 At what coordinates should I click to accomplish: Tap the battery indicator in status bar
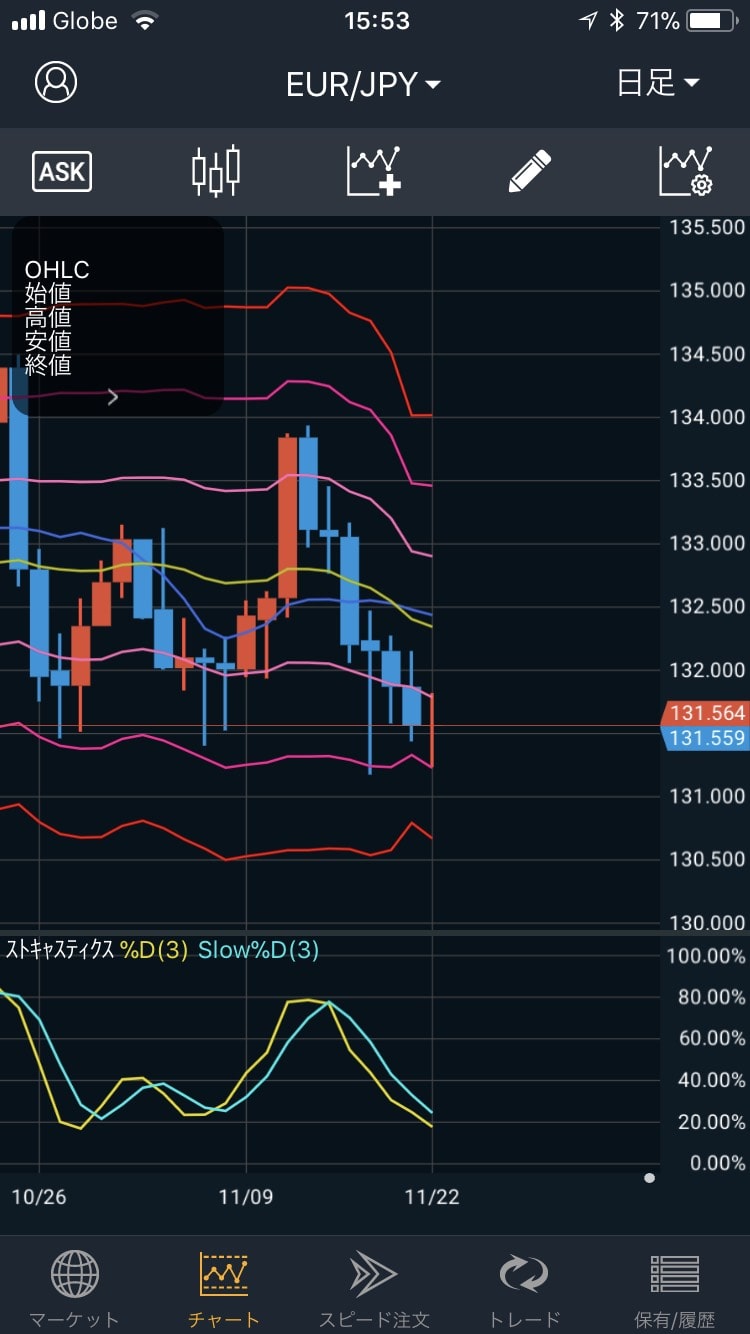[x=712, y=21]
